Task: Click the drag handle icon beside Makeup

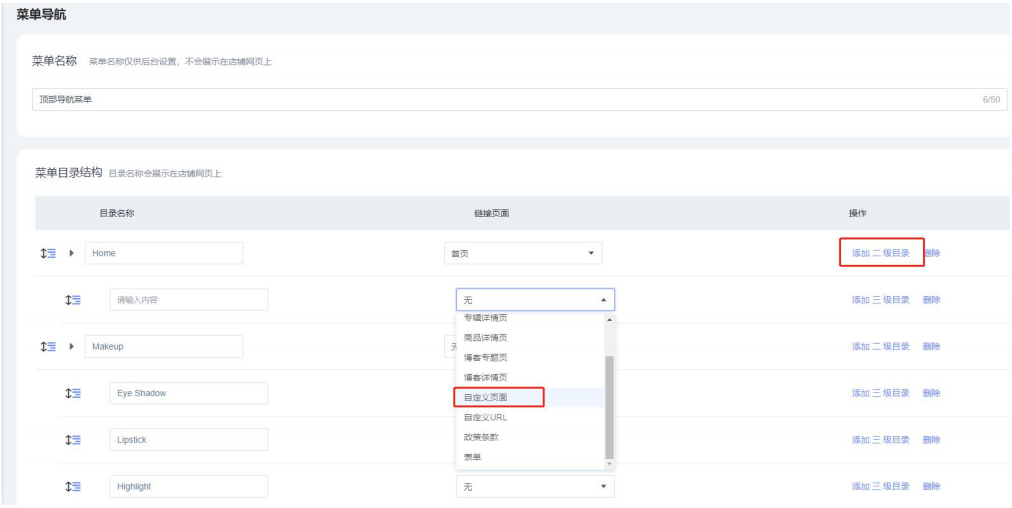Action: (x=48, y=347)
